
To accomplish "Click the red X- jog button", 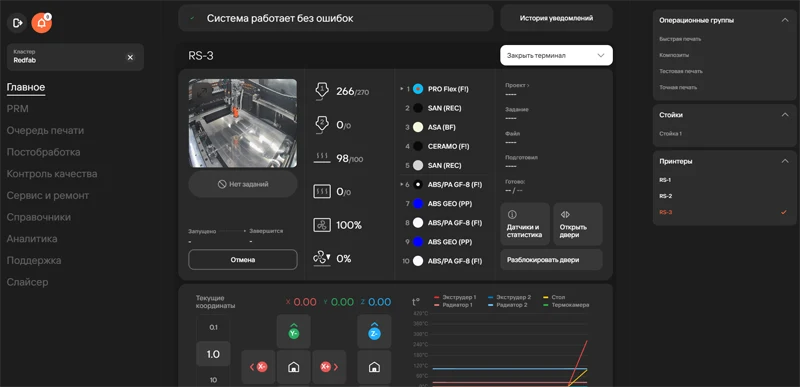I will tap(258, 367).
